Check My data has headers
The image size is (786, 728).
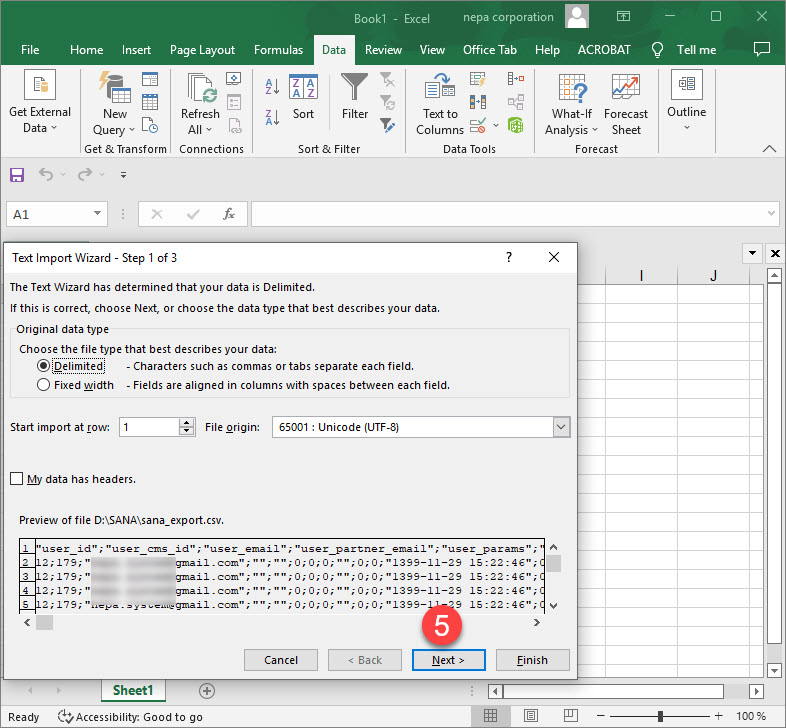pos(17,479)
